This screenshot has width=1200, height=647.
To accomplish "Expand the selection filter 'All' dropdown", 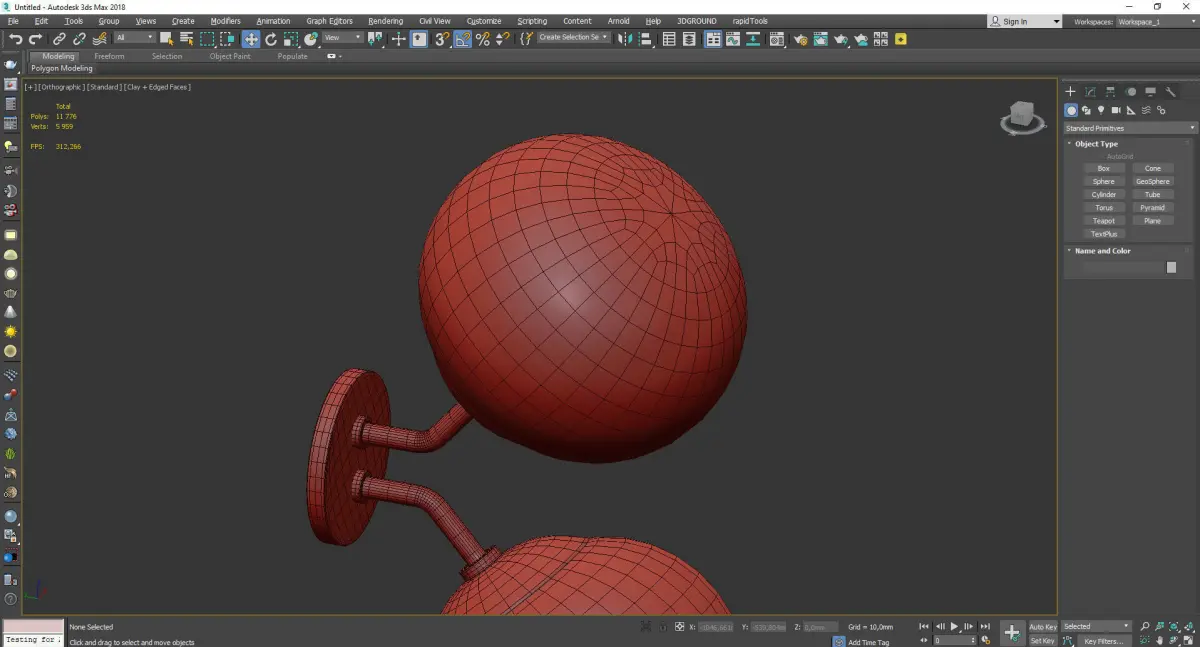I will [134, 38].
